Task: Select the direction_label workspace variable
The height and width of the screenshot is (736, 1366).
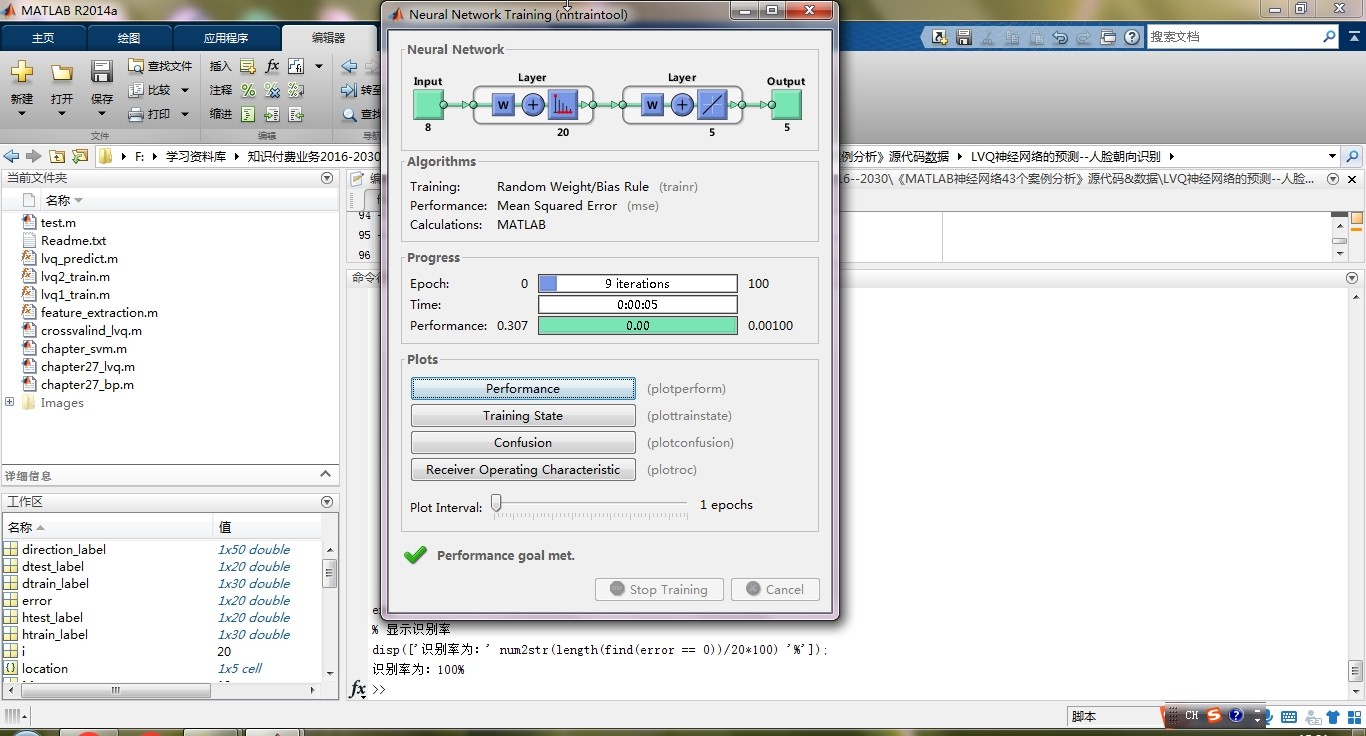Action: (x=63, y=549)
